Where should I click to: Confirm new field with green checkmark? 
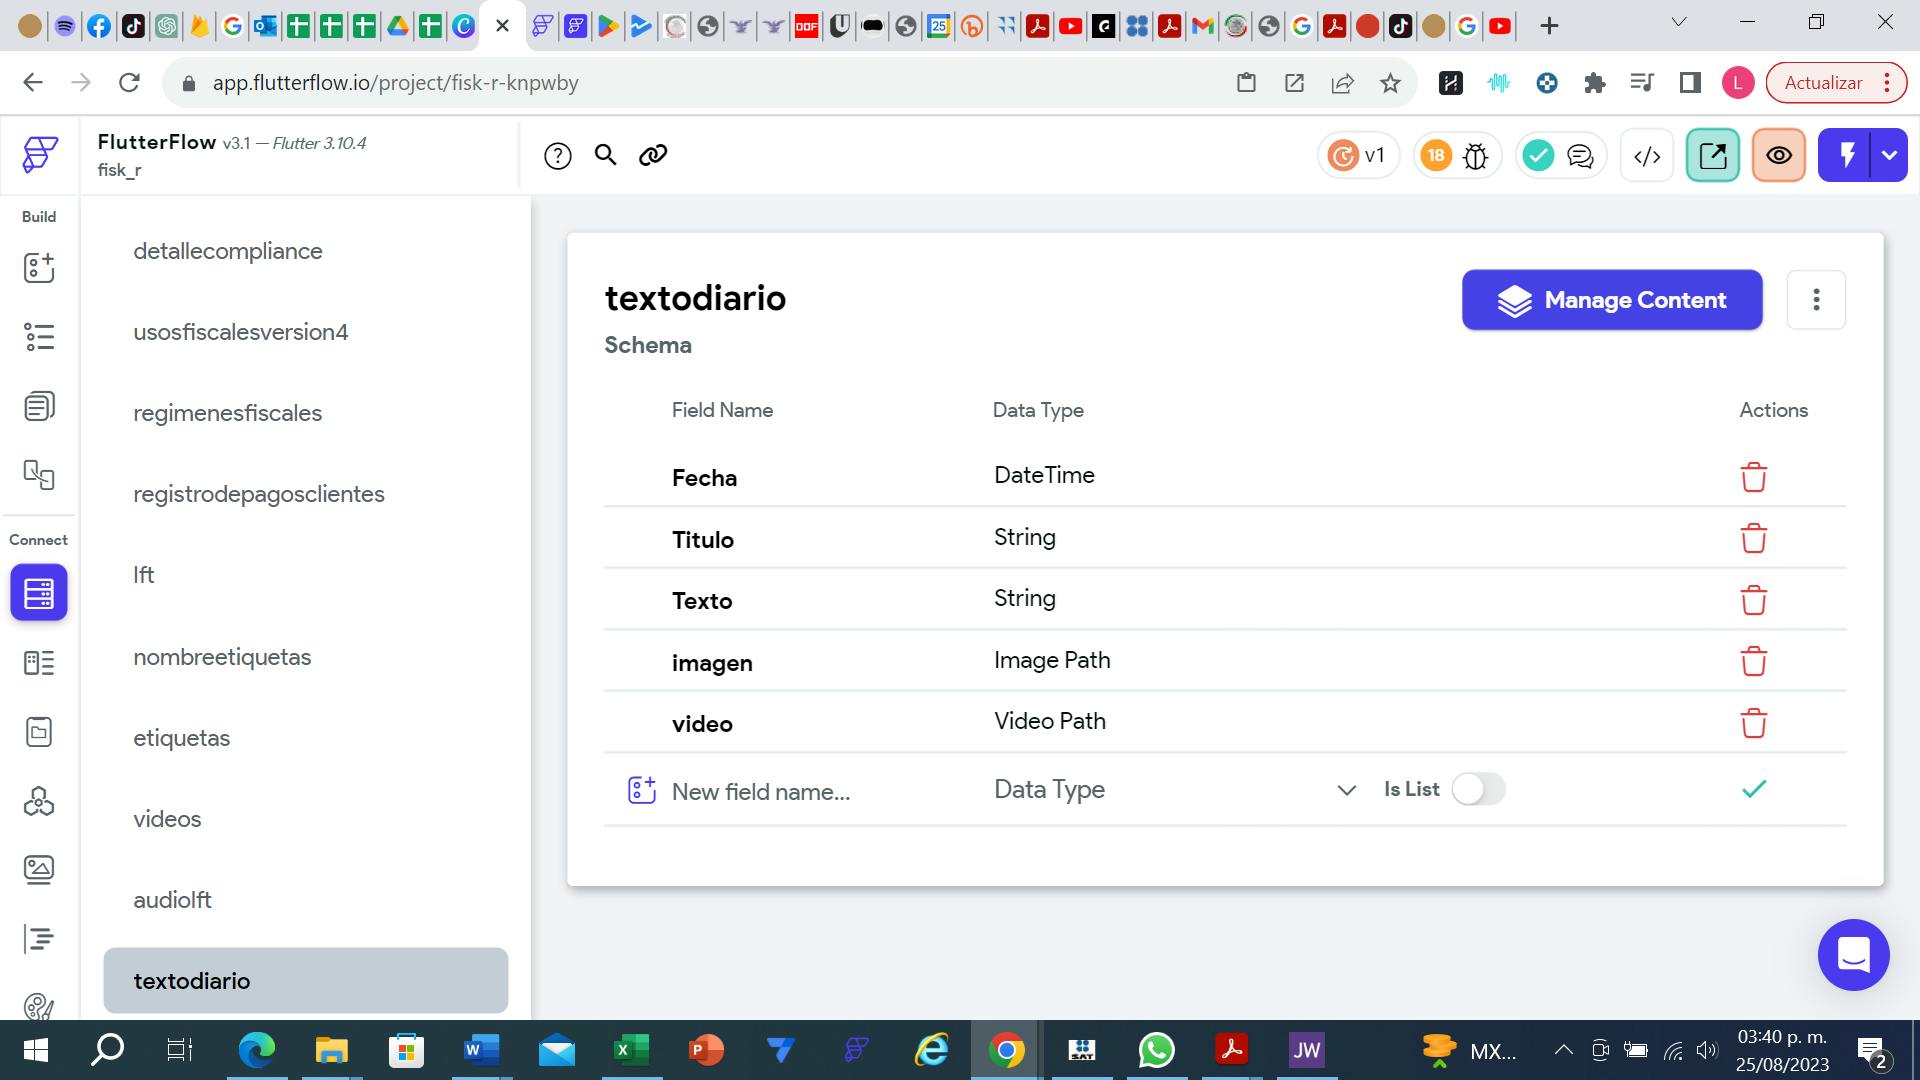(x=1753, y=789)
